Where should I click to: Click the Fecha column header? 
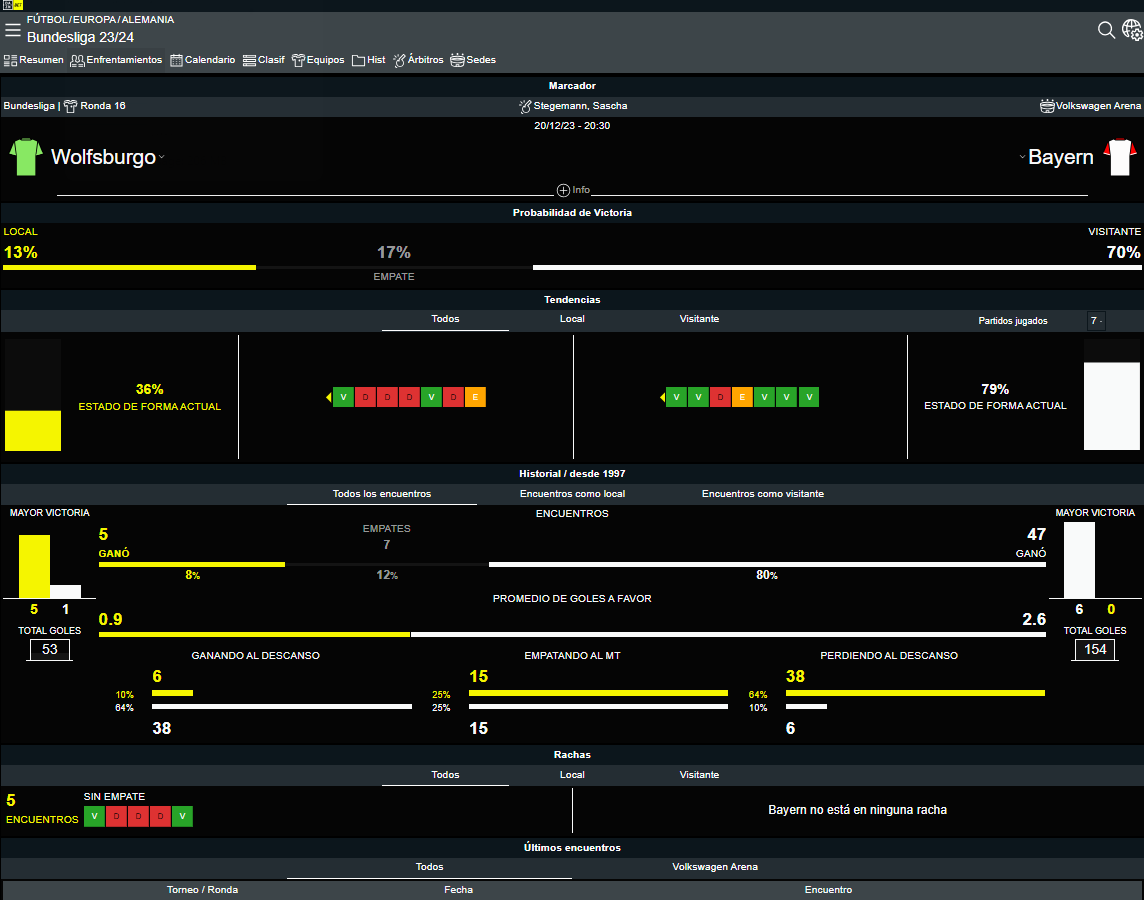tap(458, 889)
